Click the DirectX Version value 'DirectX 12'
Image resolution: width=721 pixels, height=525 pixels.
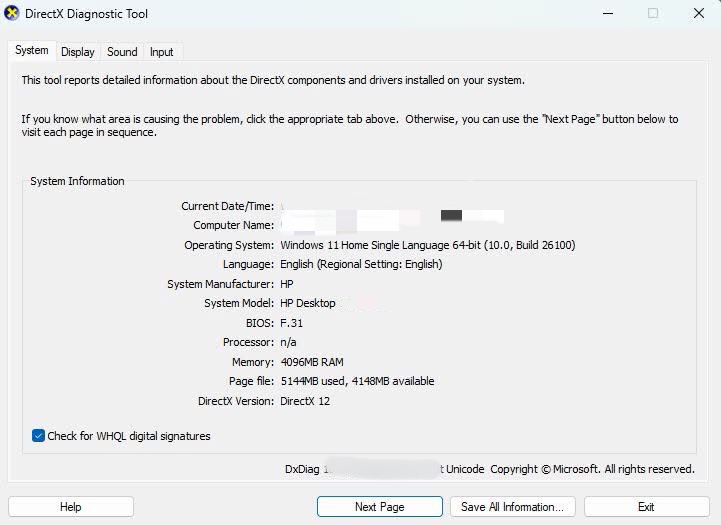pyautogui.click(x=305, y=401)
